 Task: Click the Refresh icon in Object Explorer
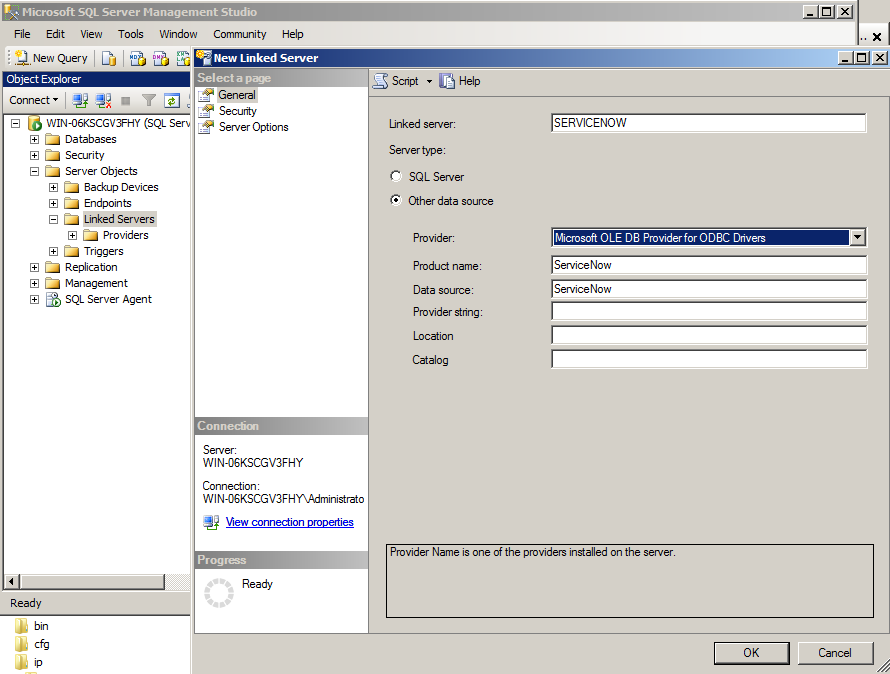click(171, 101)
